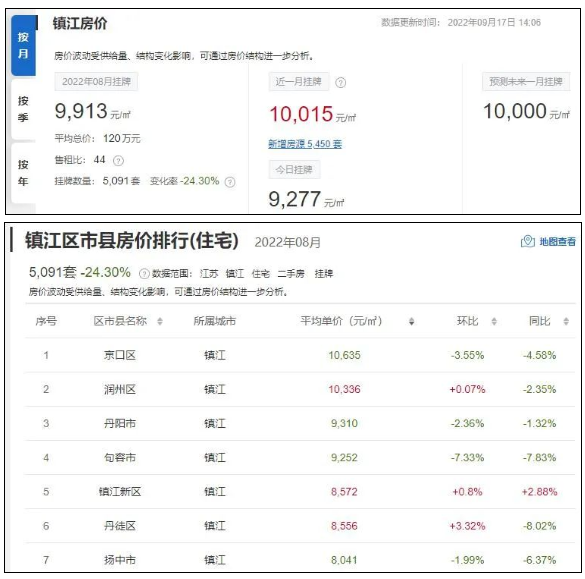Select 预测未来一月挂牌 label button
This screenshot has width=585, height=579.
526,81
